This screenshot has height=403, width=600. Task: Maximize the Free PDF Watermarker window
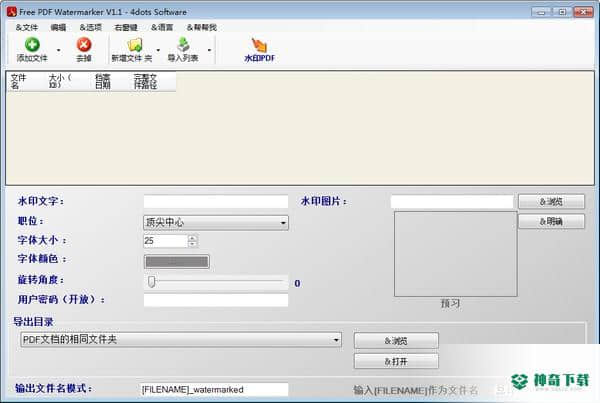(x=562, y=12)
